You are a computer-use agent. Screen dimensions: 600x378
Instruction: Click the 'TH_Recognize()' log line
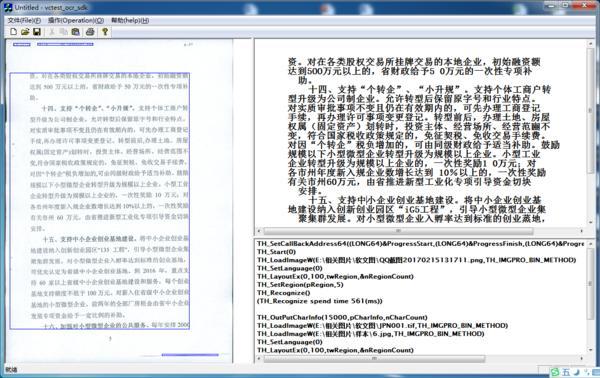[284, 293]
